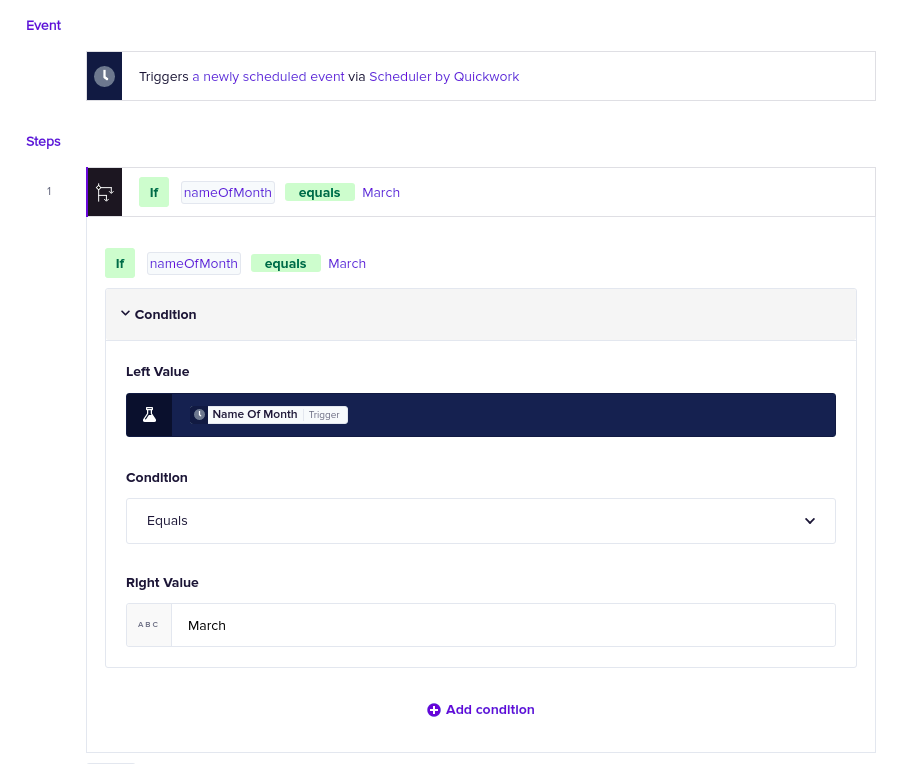The image size is (900, 764).
Task: Click the equals badge in the expanded summary
Action: 286,263
